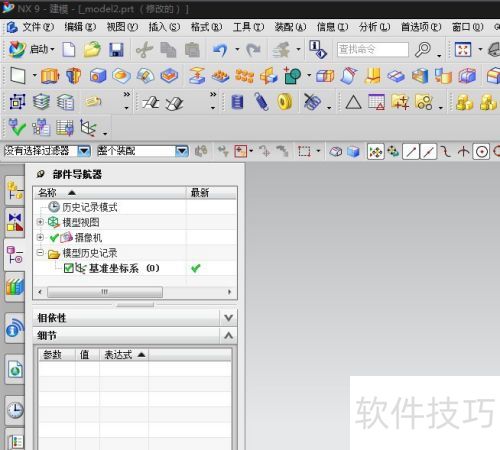Uncheck the 基准坐标系 (0) checkbox
Screen dimensions: 500x450
click(x=69, y=268)
